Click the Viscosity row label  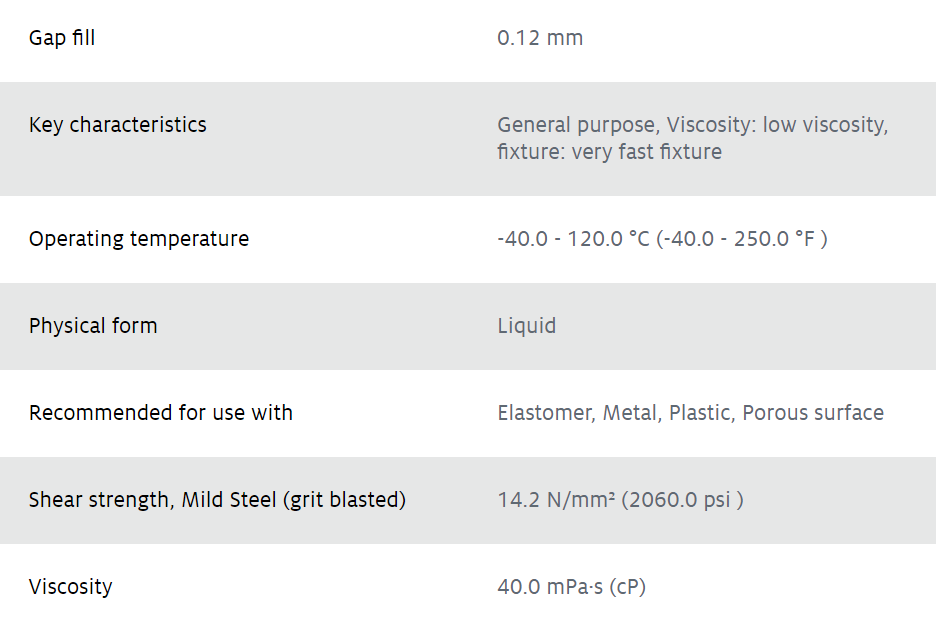pyautogui.click(x=70, y=587)
